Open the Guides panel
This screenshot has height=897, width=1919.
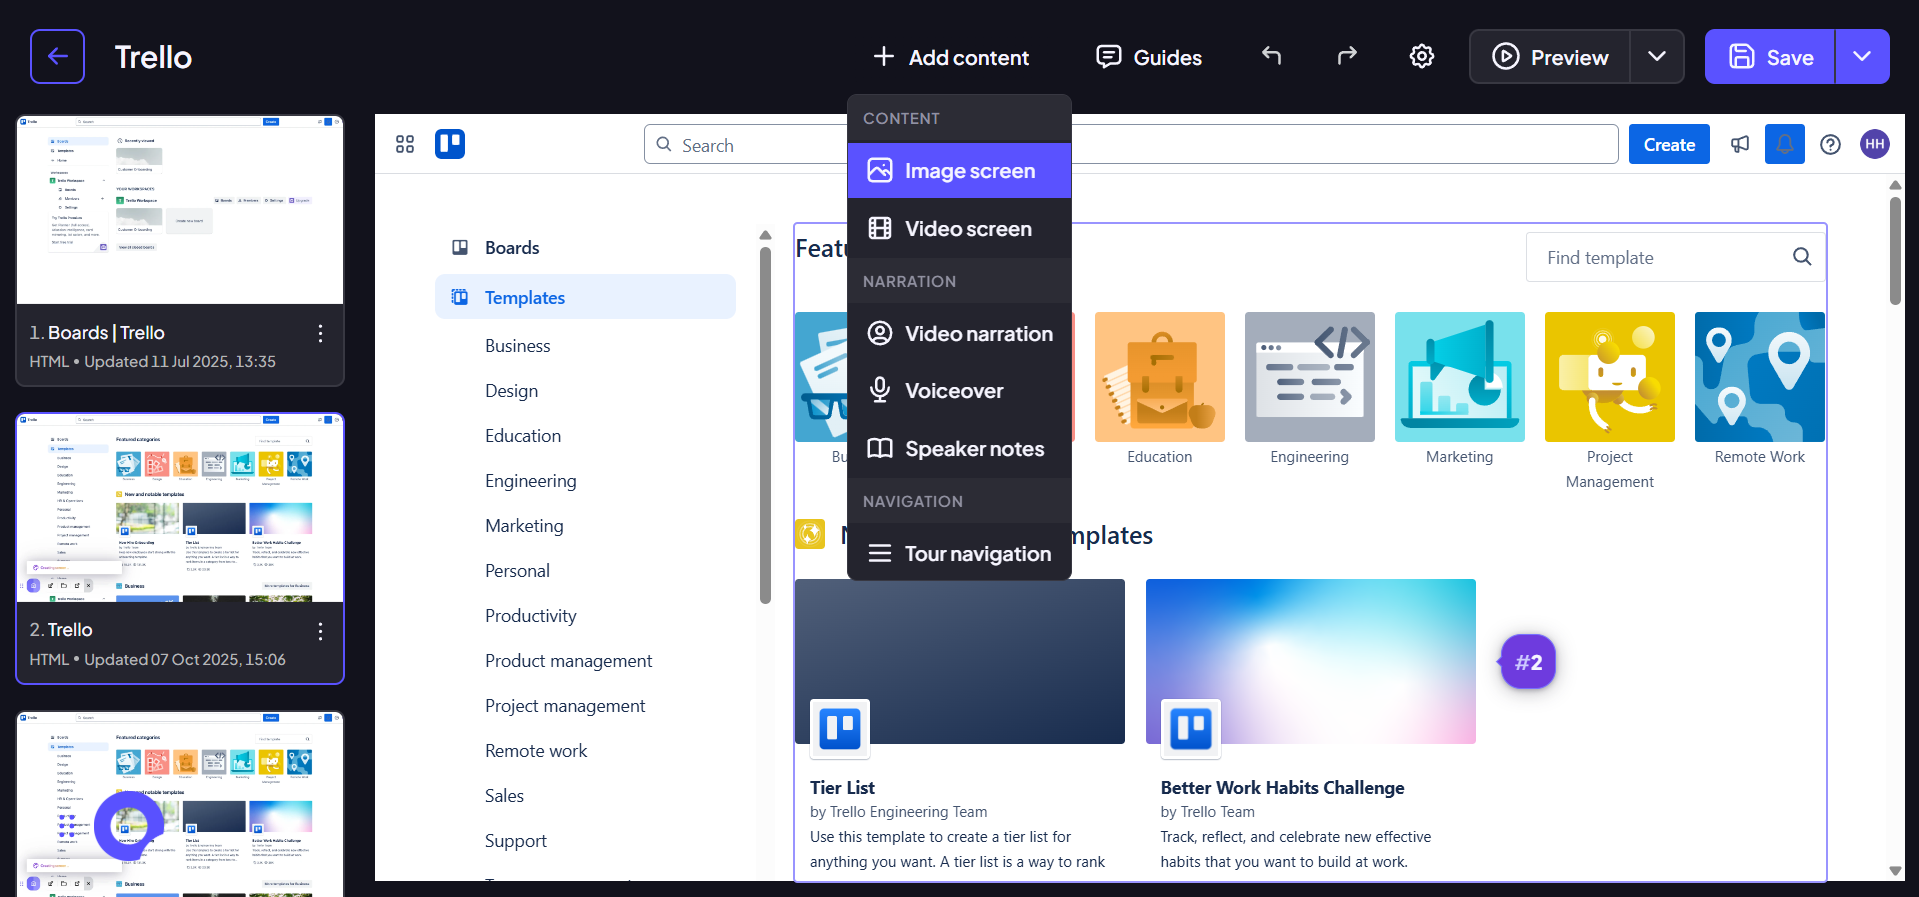coord(1149,57)
